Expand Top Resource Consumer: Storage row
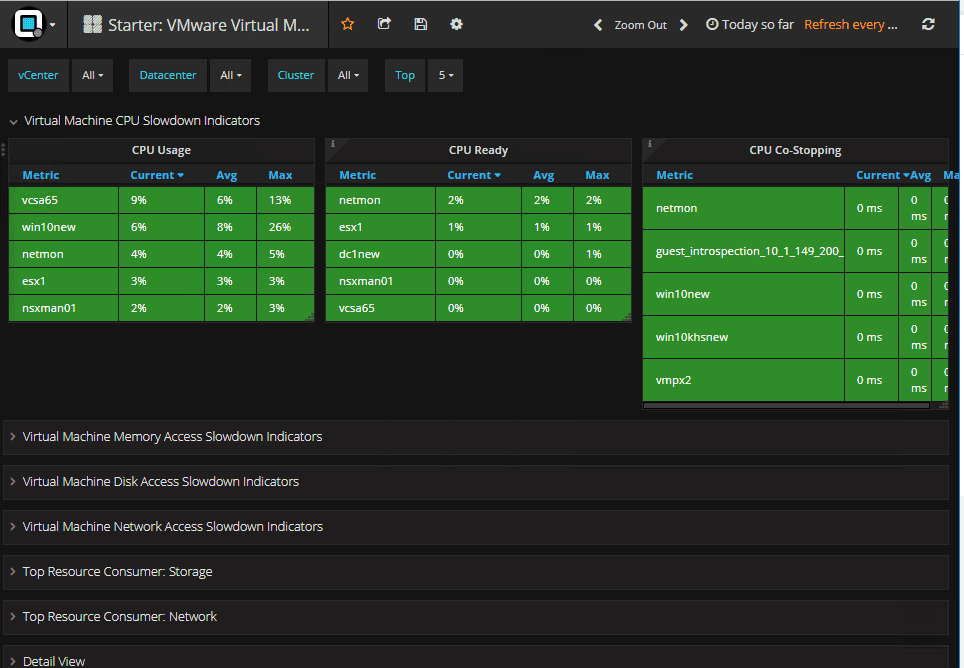Viewport: 964px width, 668px height. 117,572
